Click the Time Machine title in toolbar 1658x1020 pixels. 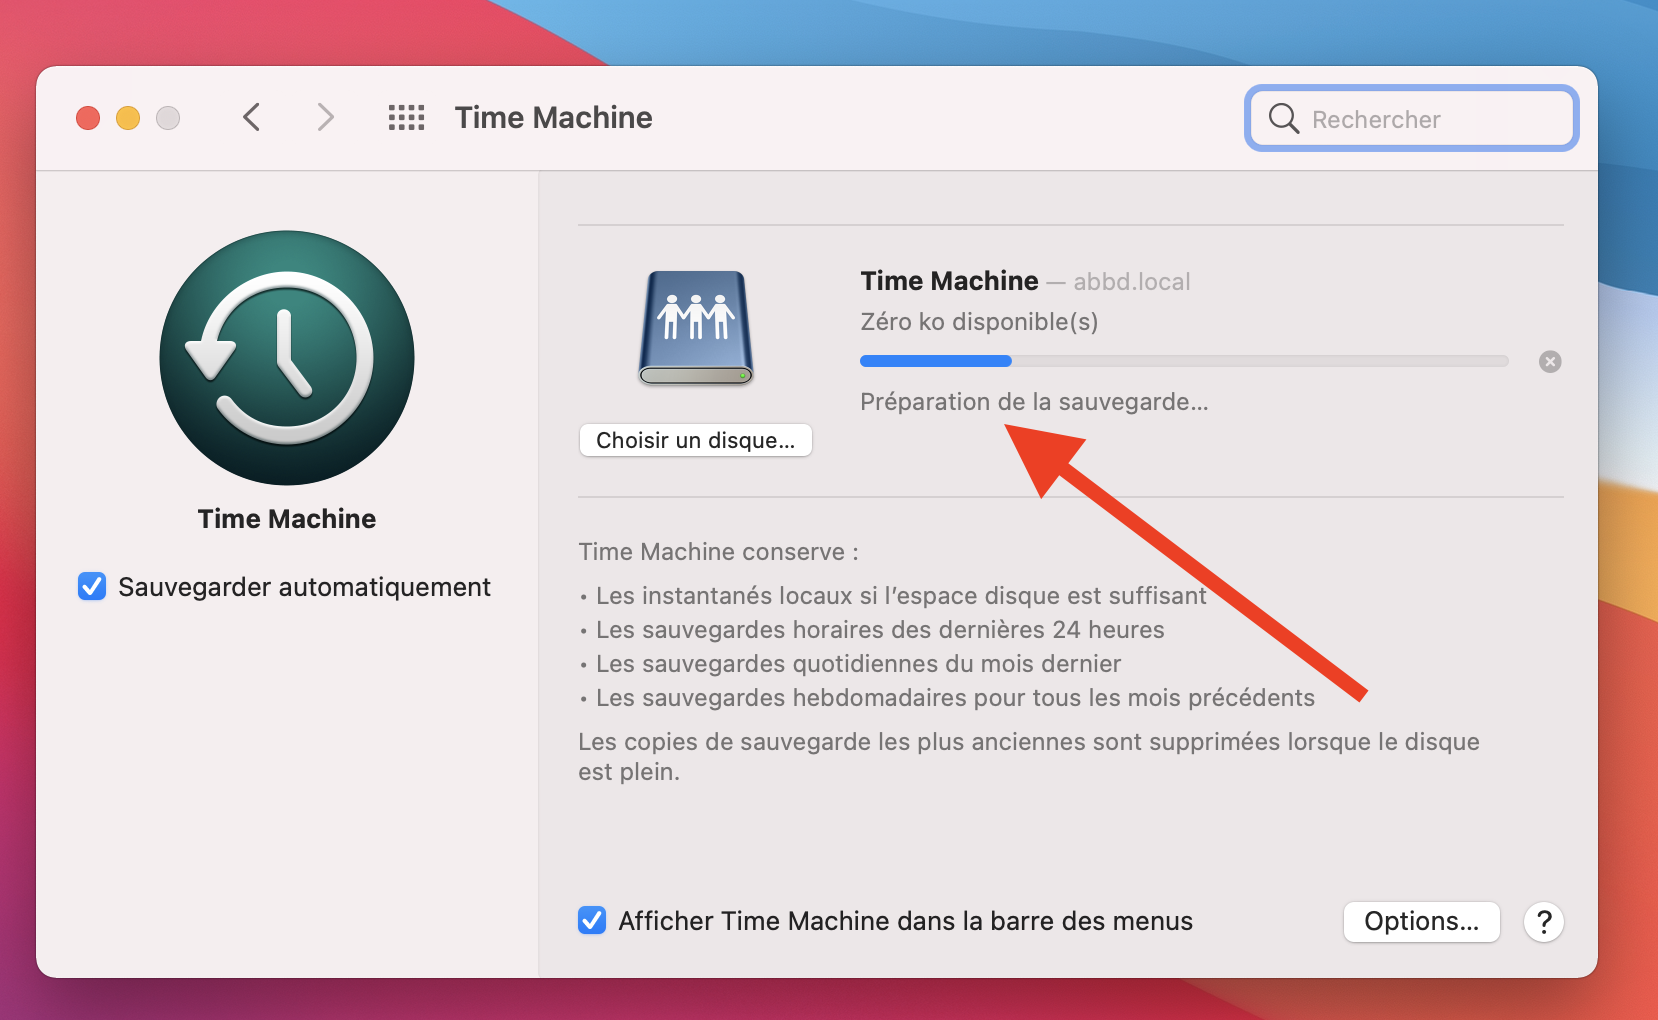(553, 118)
